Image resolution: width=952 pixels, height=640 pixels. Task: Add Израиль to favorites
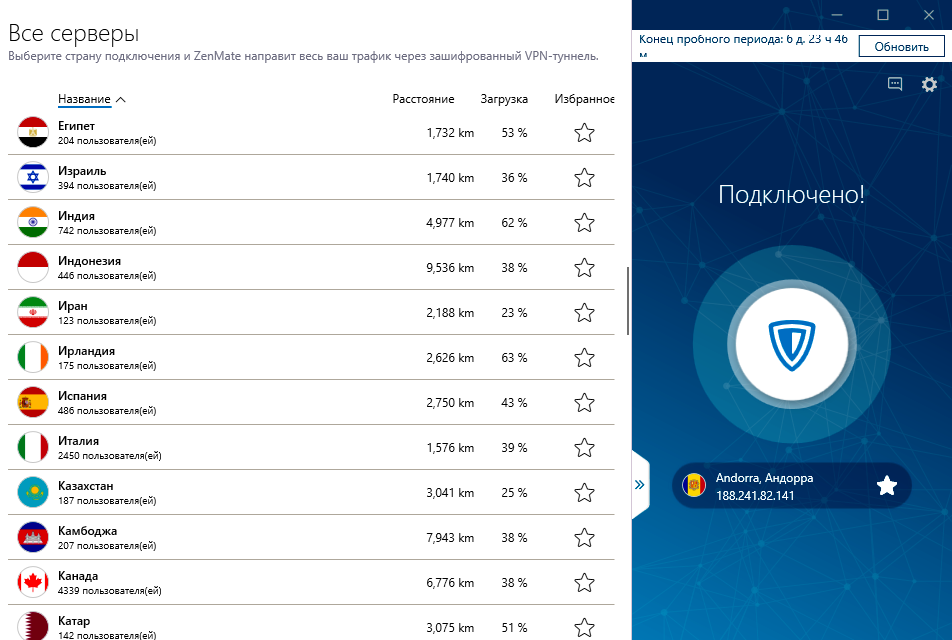[x=584, y=177]
